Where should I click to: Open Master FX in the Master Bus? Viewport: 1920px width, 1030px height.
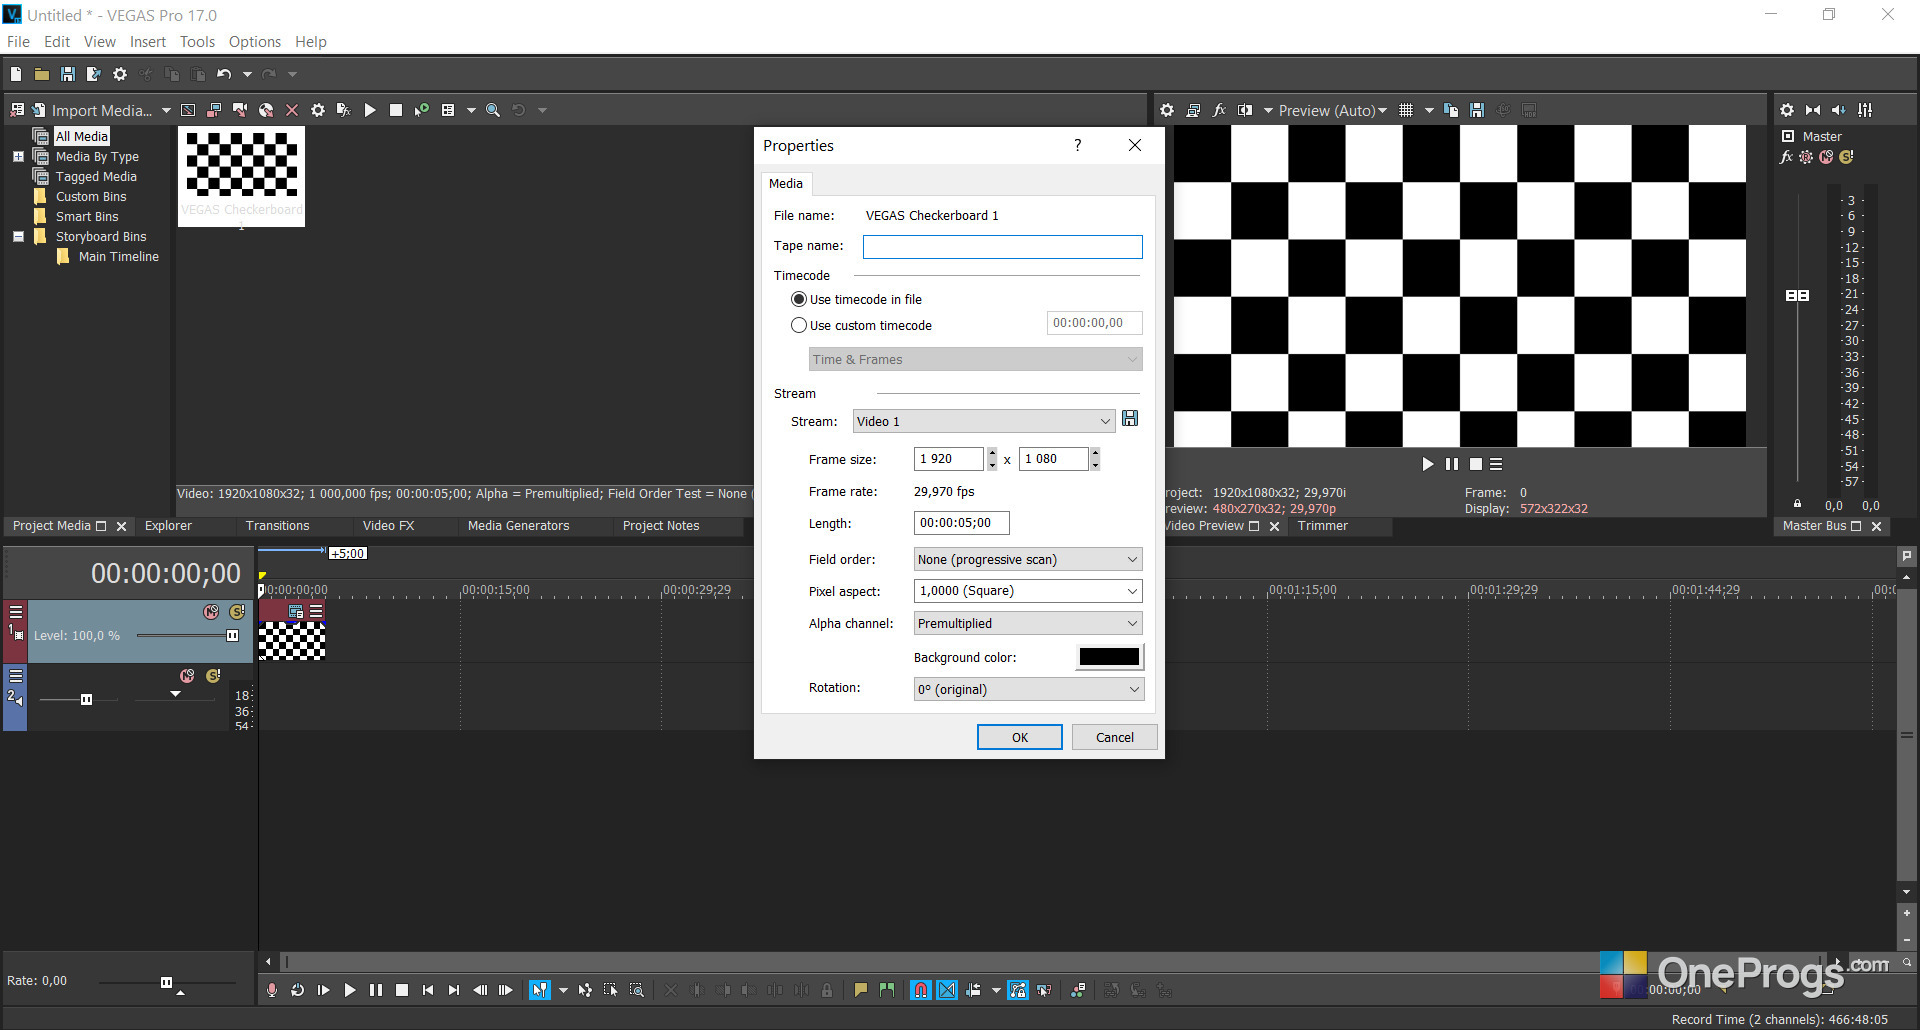1787,157
